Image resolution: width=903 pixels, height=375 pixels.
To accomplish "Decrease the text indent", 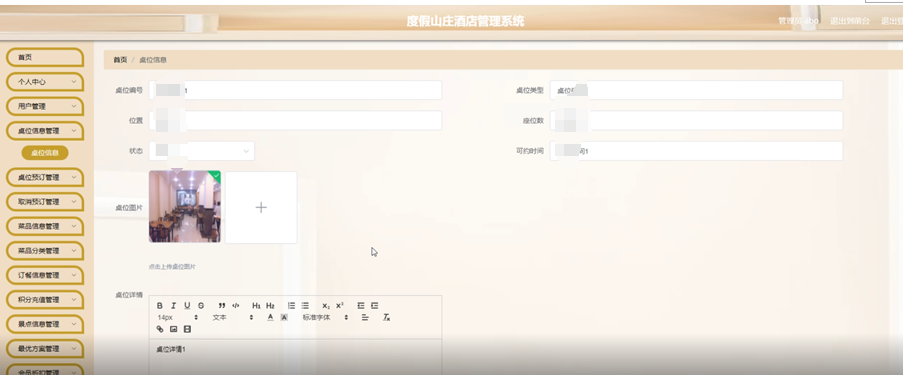I will 361,306.
